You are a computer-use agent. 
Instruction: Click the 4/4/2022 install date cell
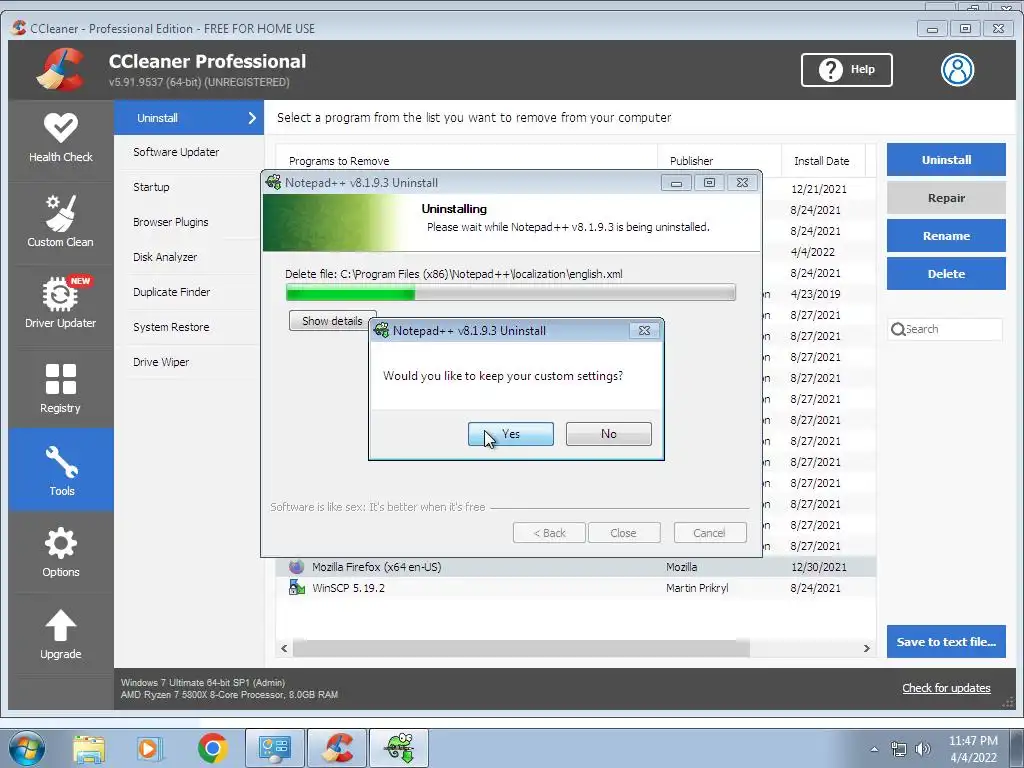point(812,252)
